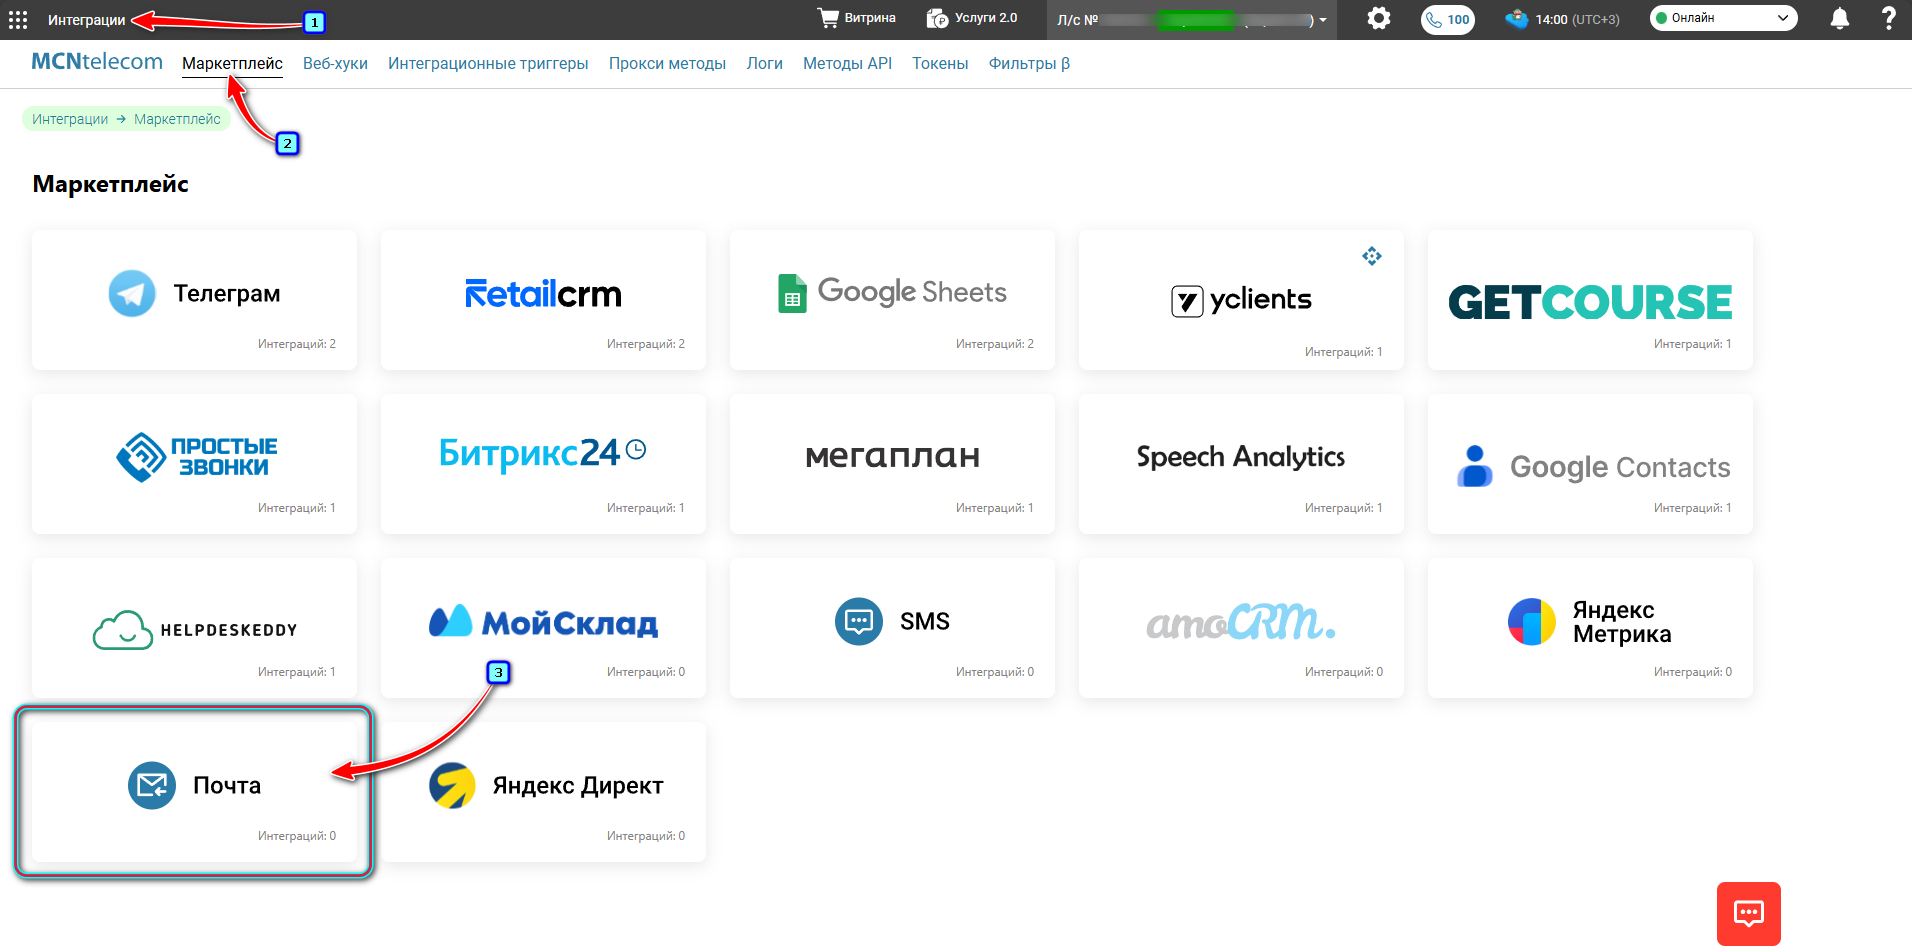Open the GetCourse integration card
The height and width of the screenshot is (949, 1912).
click(1590, 300)
